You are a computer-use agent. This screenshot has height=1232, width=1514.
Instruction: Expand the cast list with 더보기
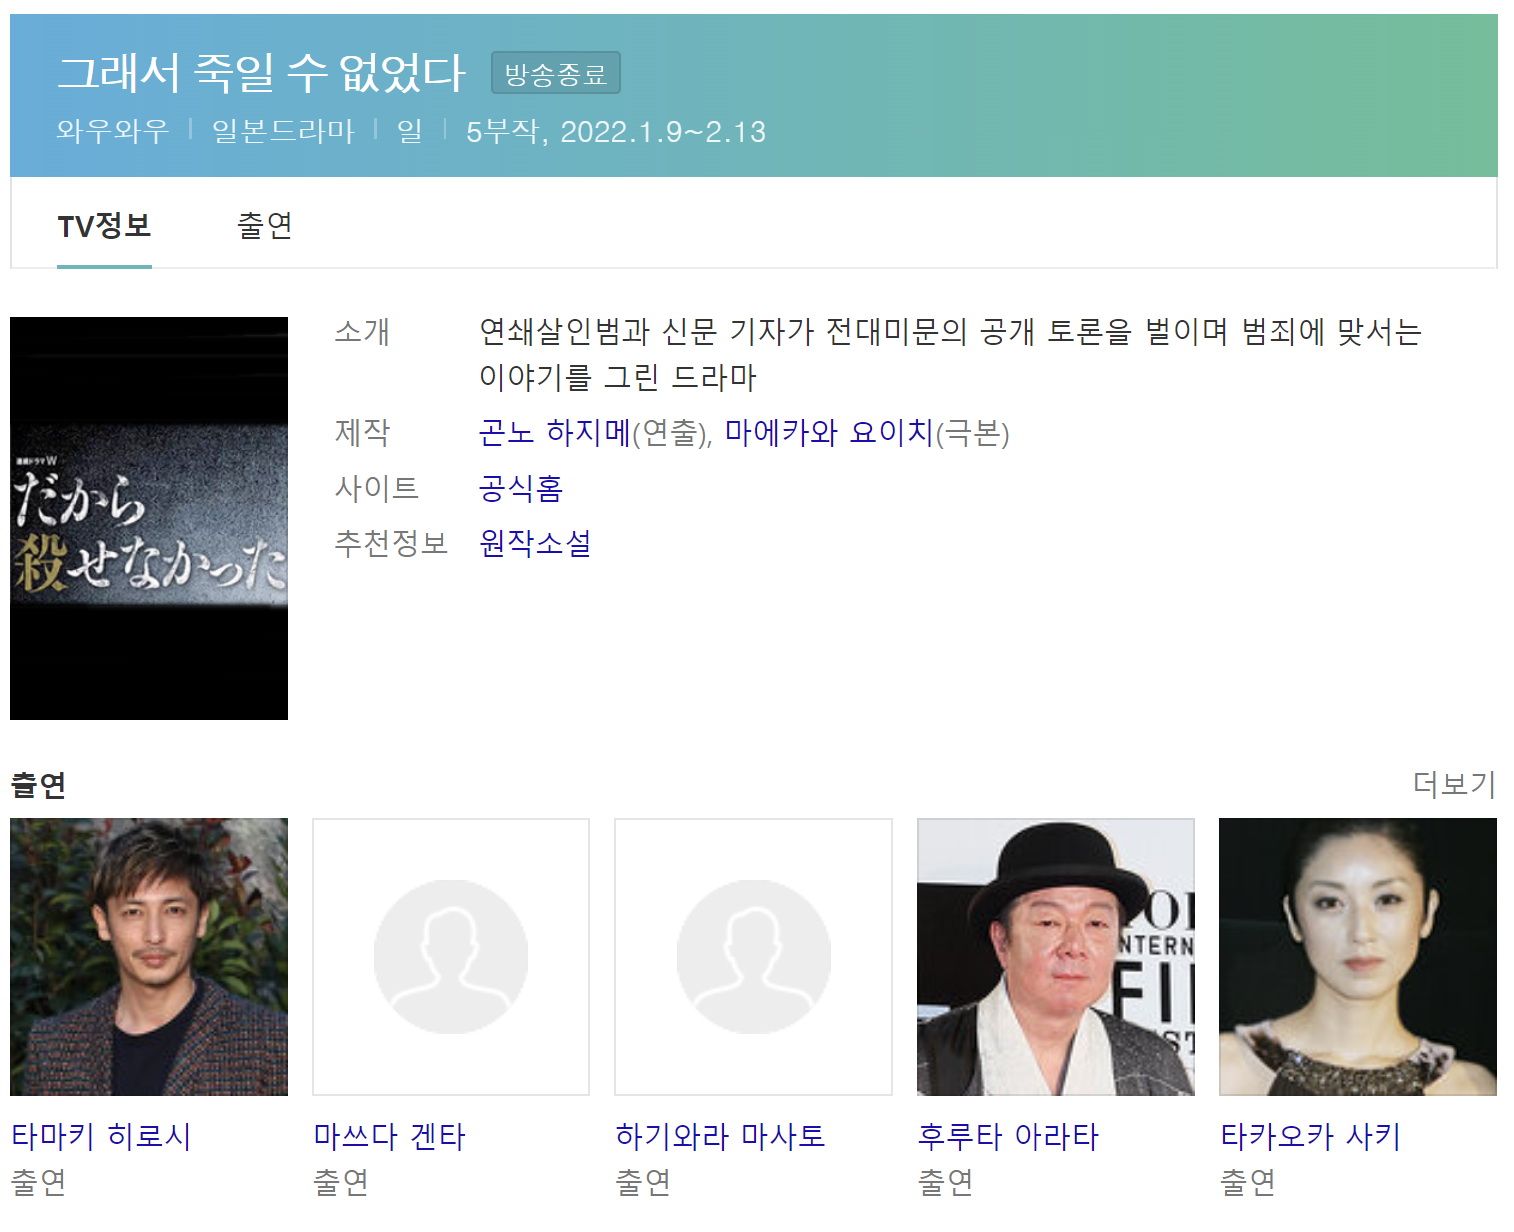point(1454,784)
